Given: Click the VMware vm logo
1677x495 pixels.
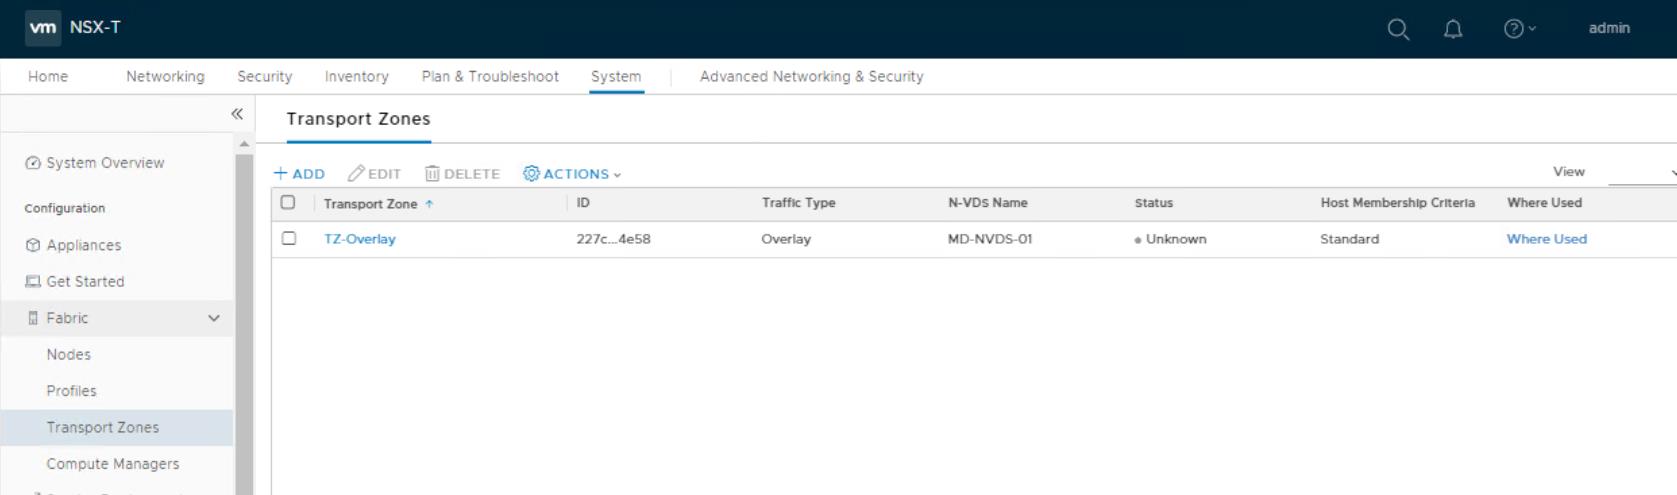Looking at the screenshot, I should click(43, 28).
